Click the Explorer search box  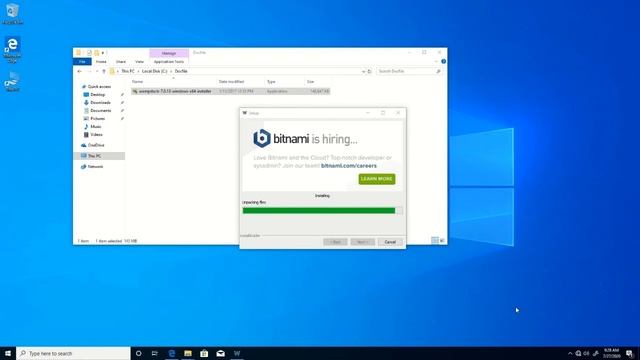coord(409,71)
